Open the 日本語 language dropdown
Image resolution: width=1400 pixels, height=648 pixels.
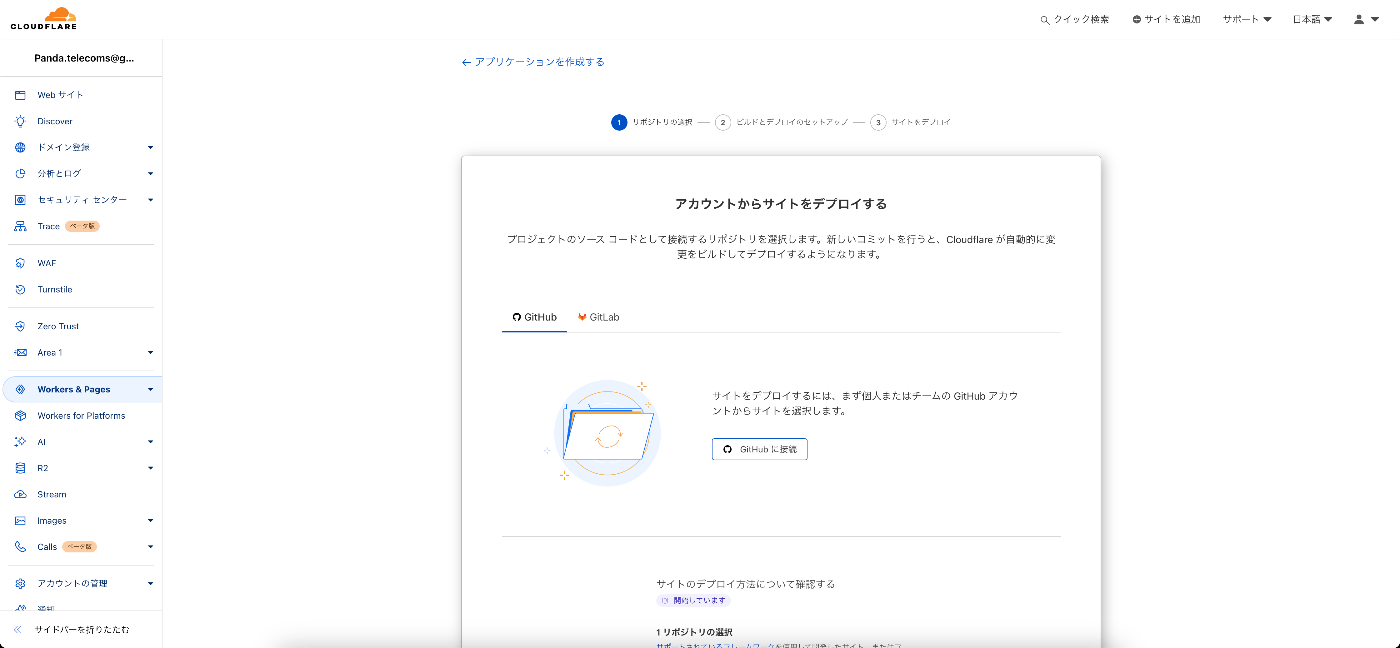pyautogui.click(x=1312, y=20)
